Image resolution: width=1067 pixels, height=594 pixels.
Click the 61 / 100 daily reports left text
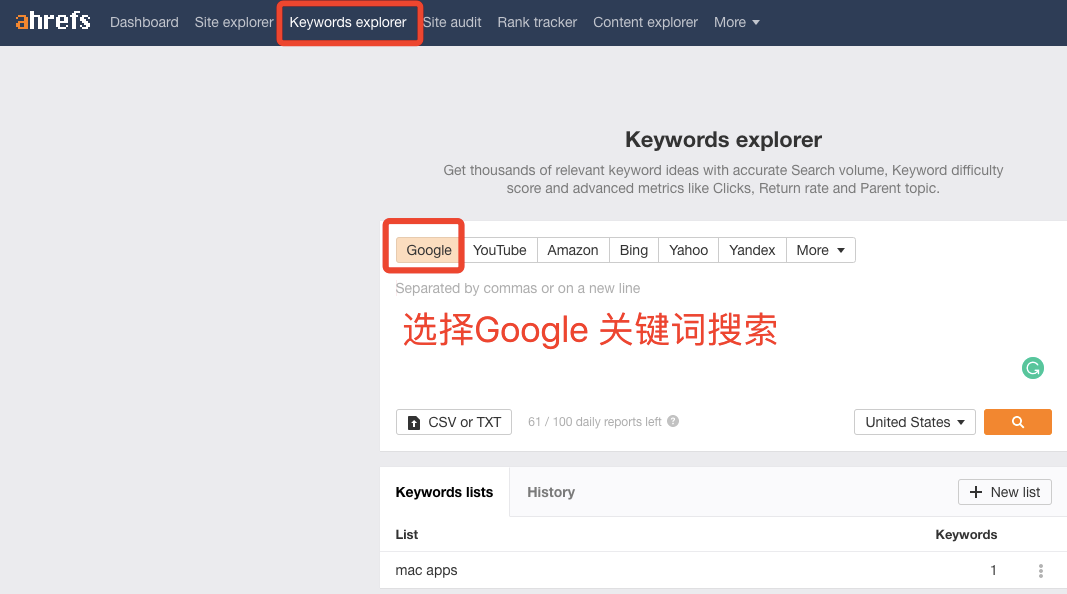(x=595, y=422)
